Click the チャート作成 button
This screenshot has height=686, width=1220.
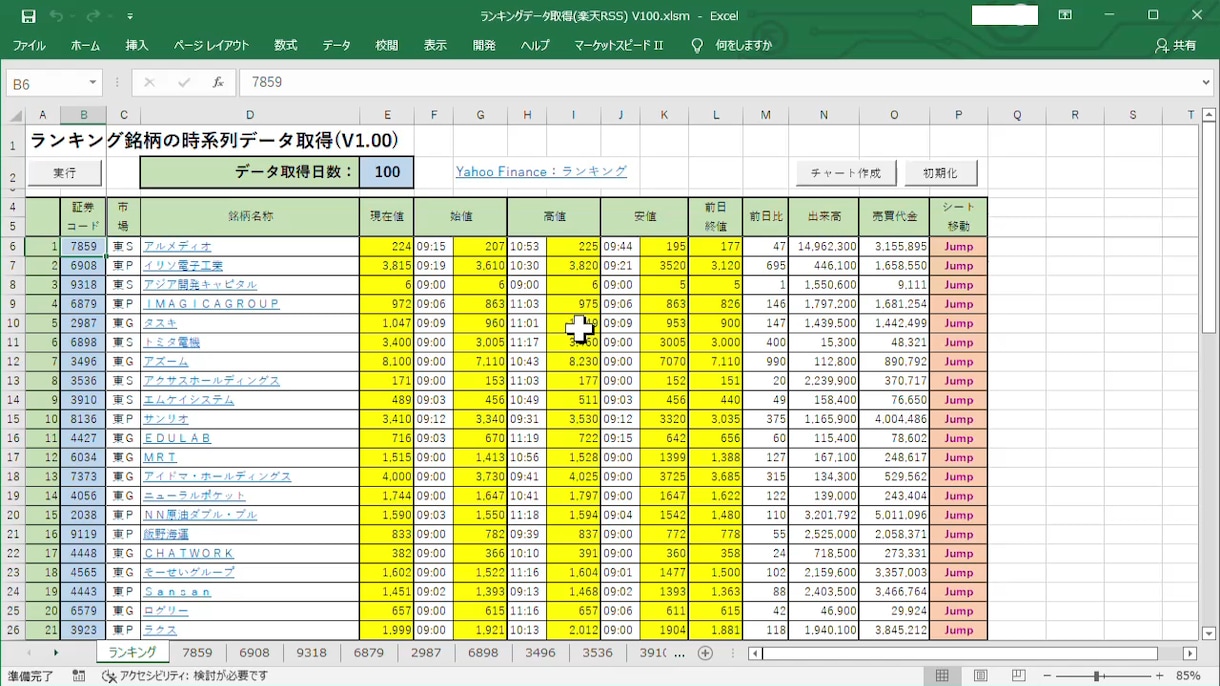tap(846, 173)
